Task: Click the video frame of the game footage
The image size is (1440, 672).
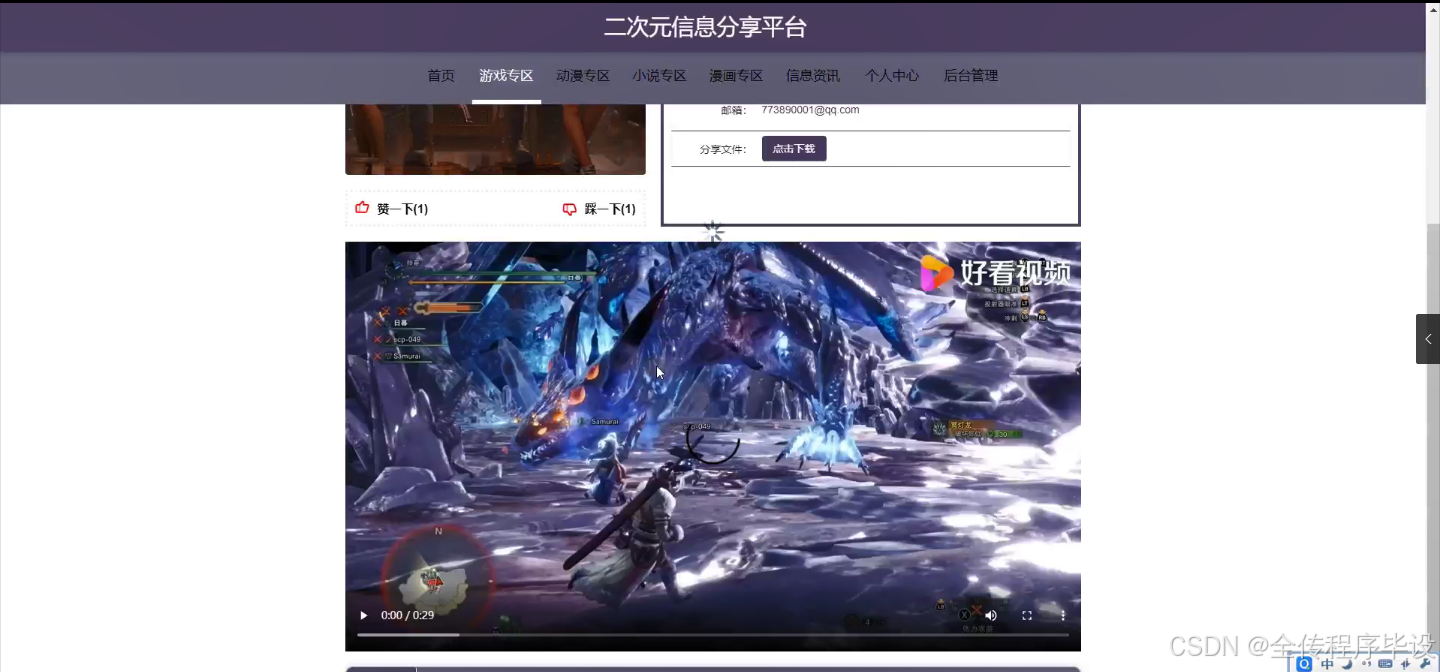Action: 713,446
